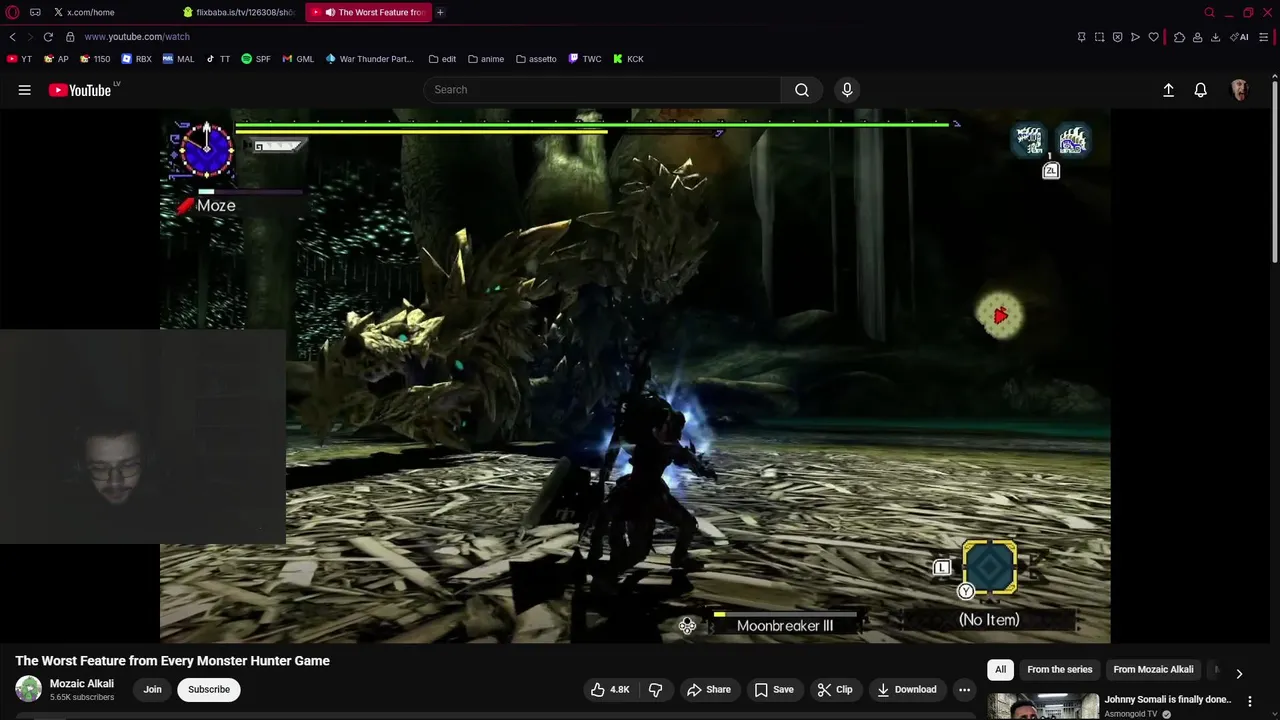
Task: Click the YouTube search input field
Action: pyautogui.click(x=602, y=90)
